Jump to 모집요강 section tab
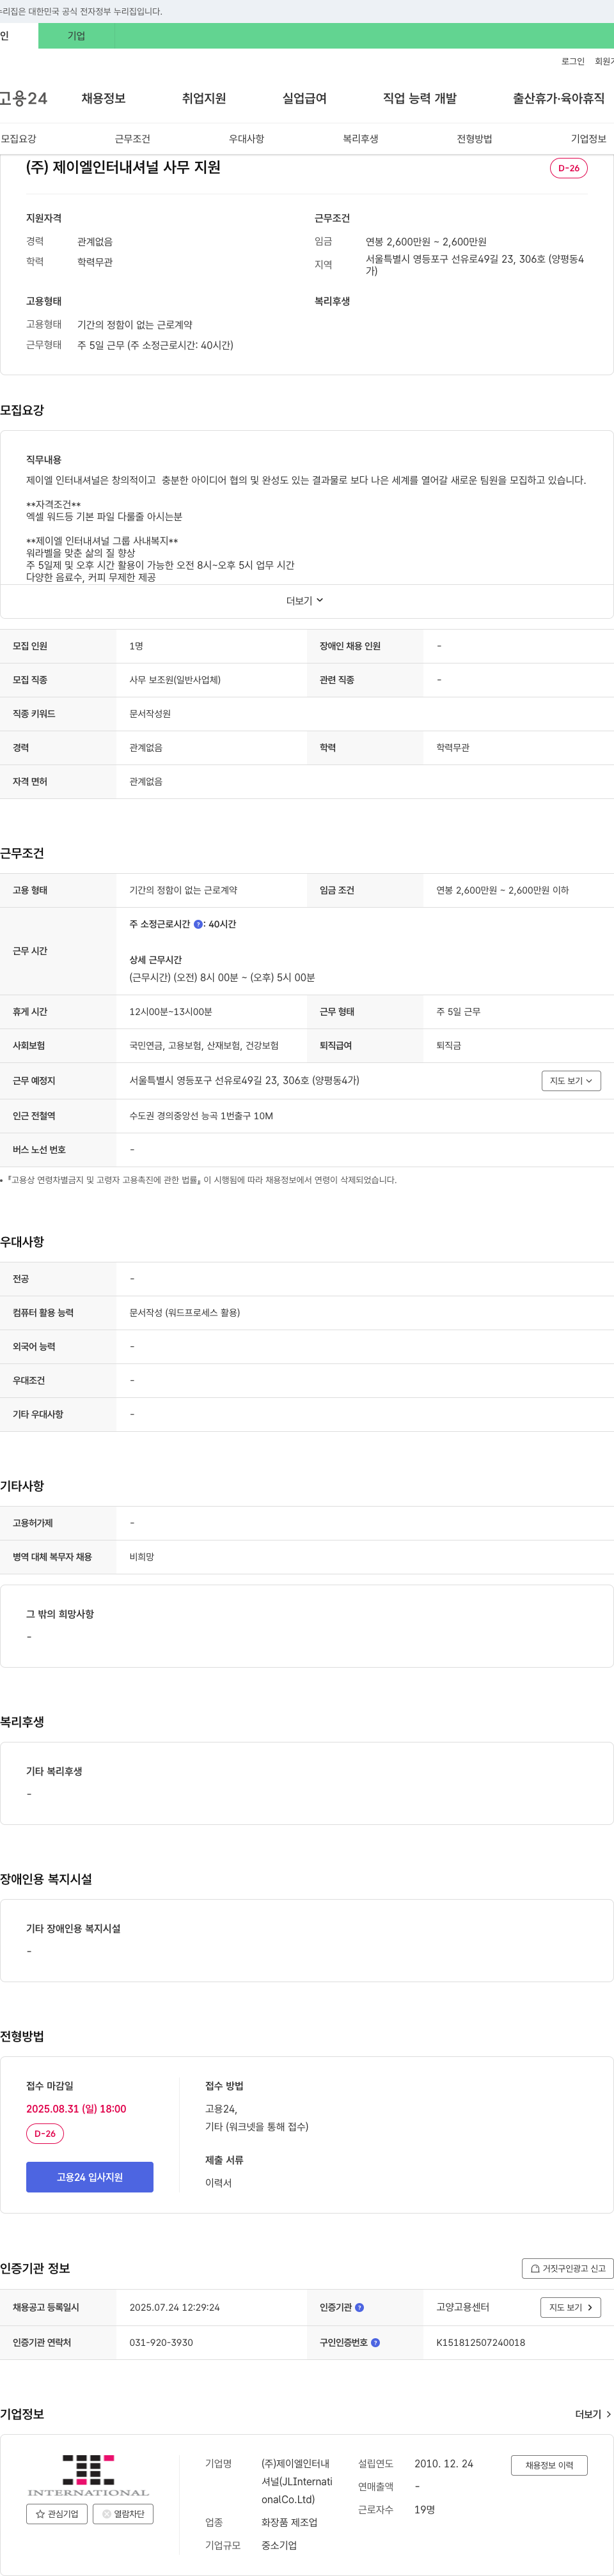This screenshot has width=614, height=2576. coord(18,139)
